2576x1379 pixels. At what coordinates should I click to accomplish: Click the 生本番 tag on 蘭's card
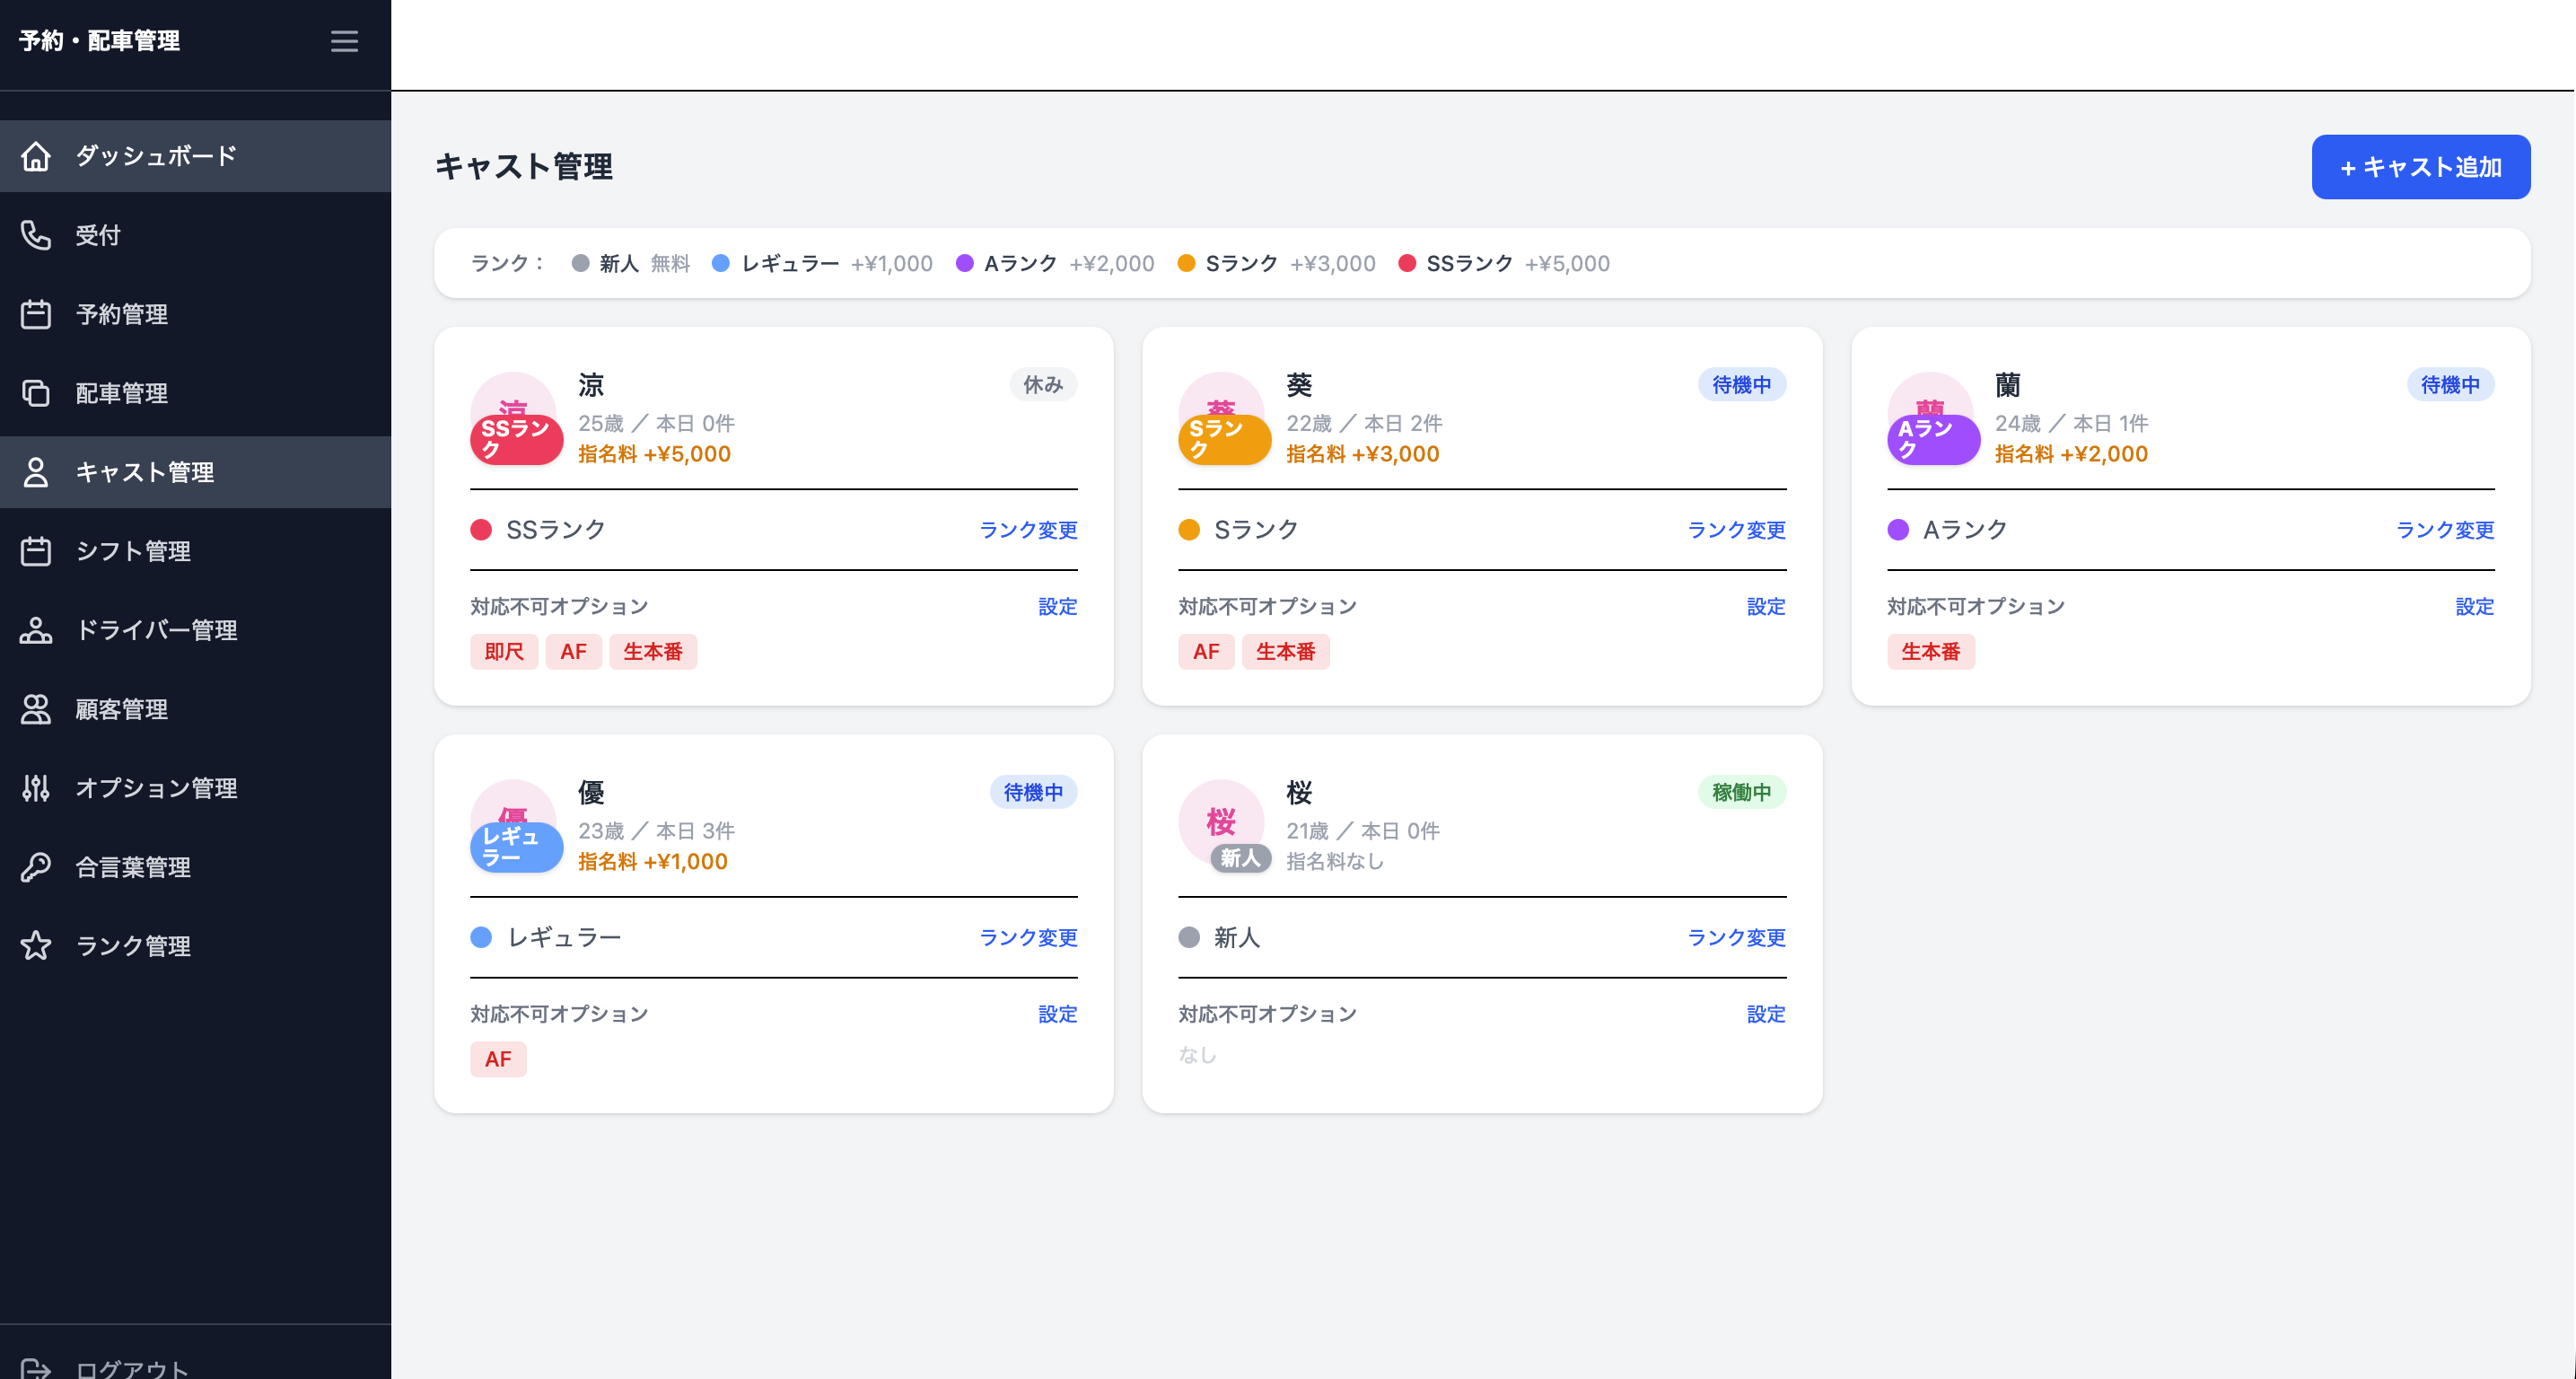(1930, 652)
